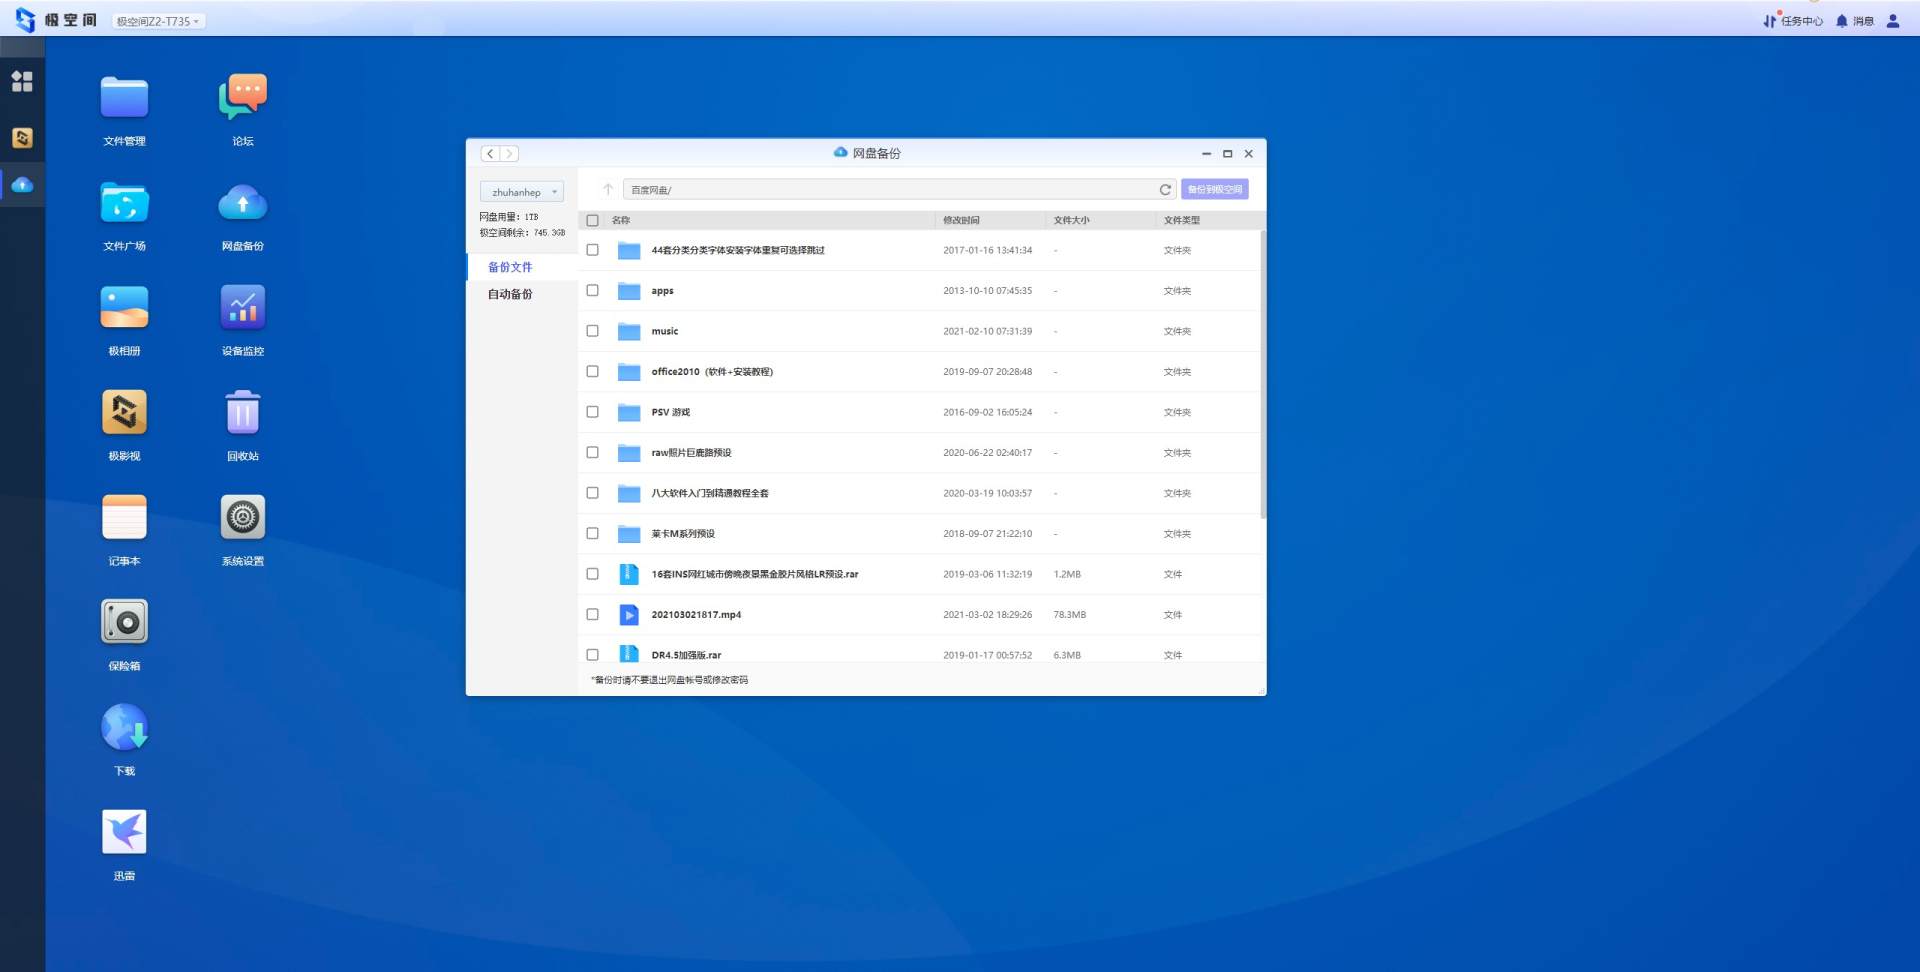Open the 回收站 recycle bin icon
The width and height of the screenshot is (1920, 972).
[x=242, y=413]
